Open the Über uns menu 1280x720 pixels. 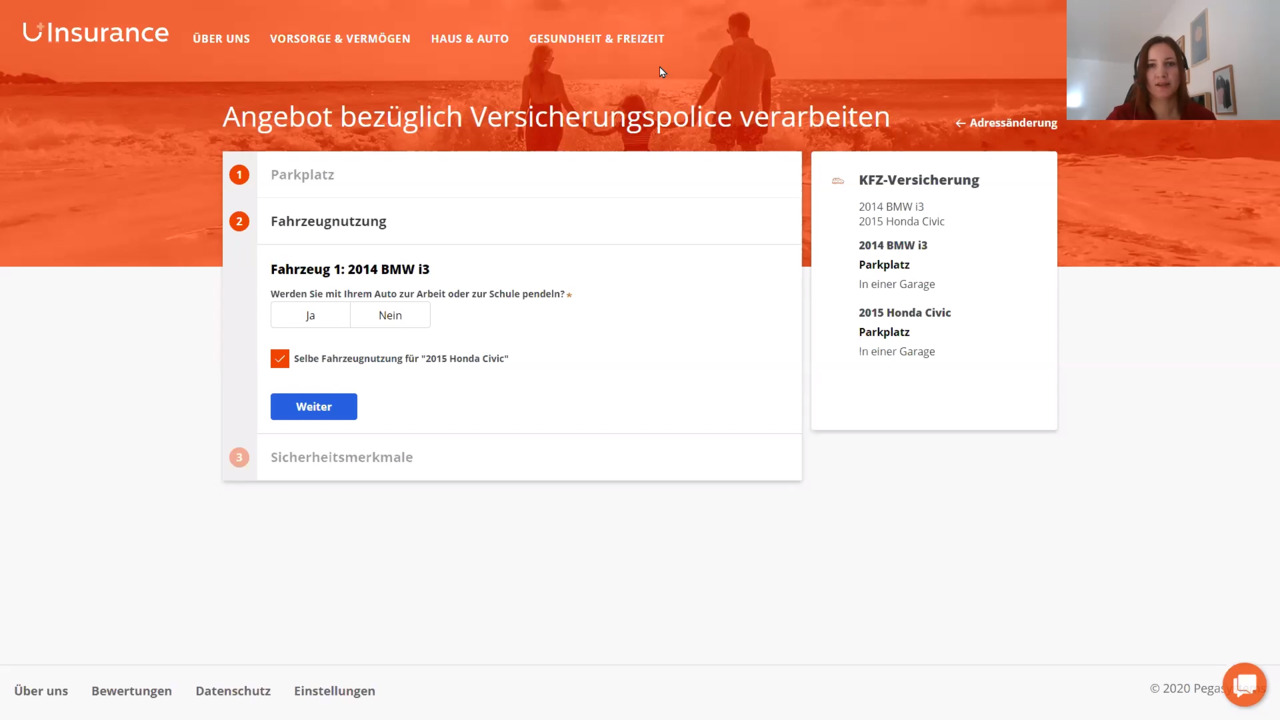coord(221,39)
